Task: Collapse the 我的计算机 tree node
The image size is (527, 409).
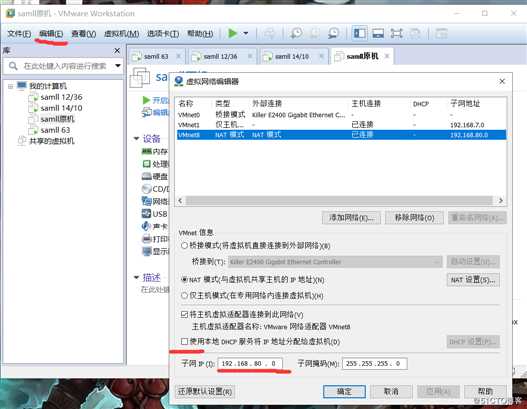Action: pos(10,86)
